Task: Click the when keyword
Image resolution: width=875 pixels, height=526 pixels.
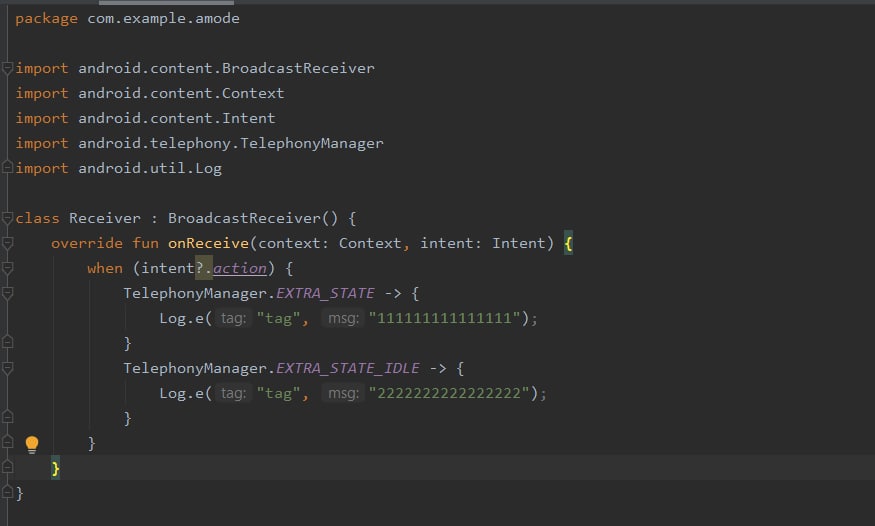Action: [x=104, y=268]
